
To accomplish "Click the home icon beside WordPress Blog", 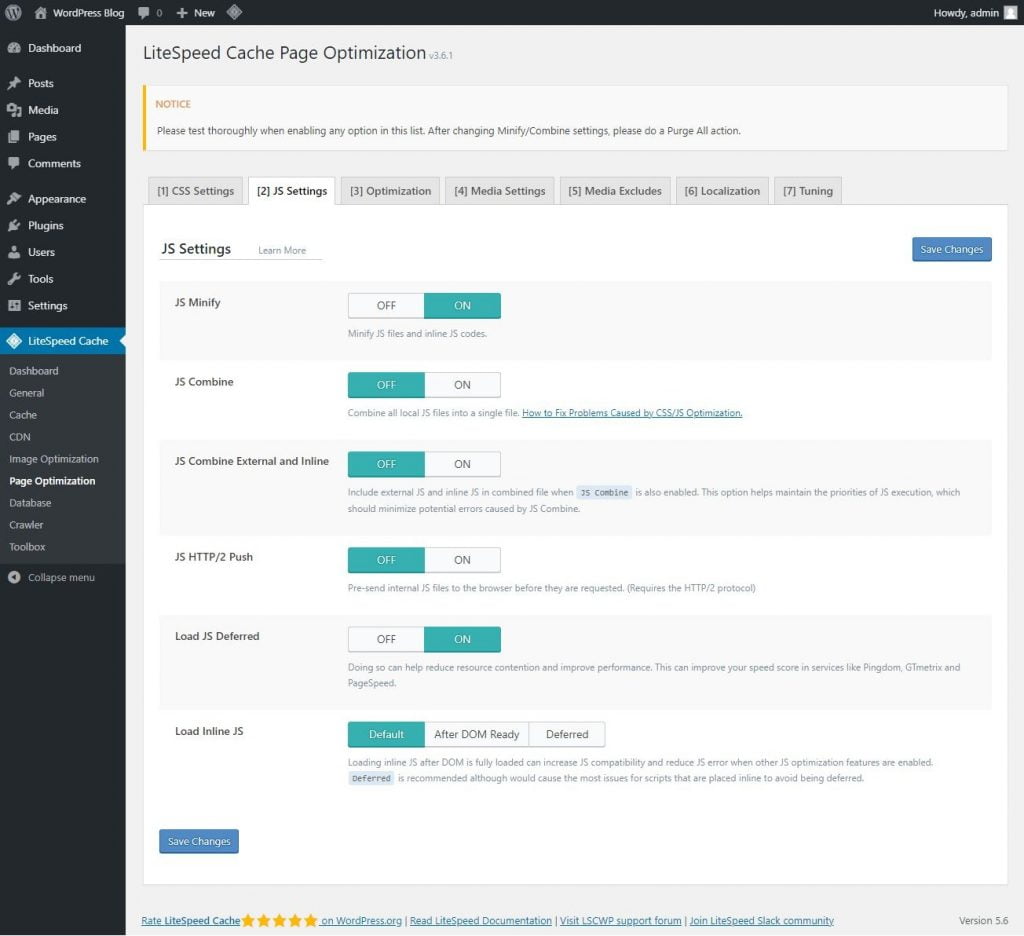I will pos(40,12).
